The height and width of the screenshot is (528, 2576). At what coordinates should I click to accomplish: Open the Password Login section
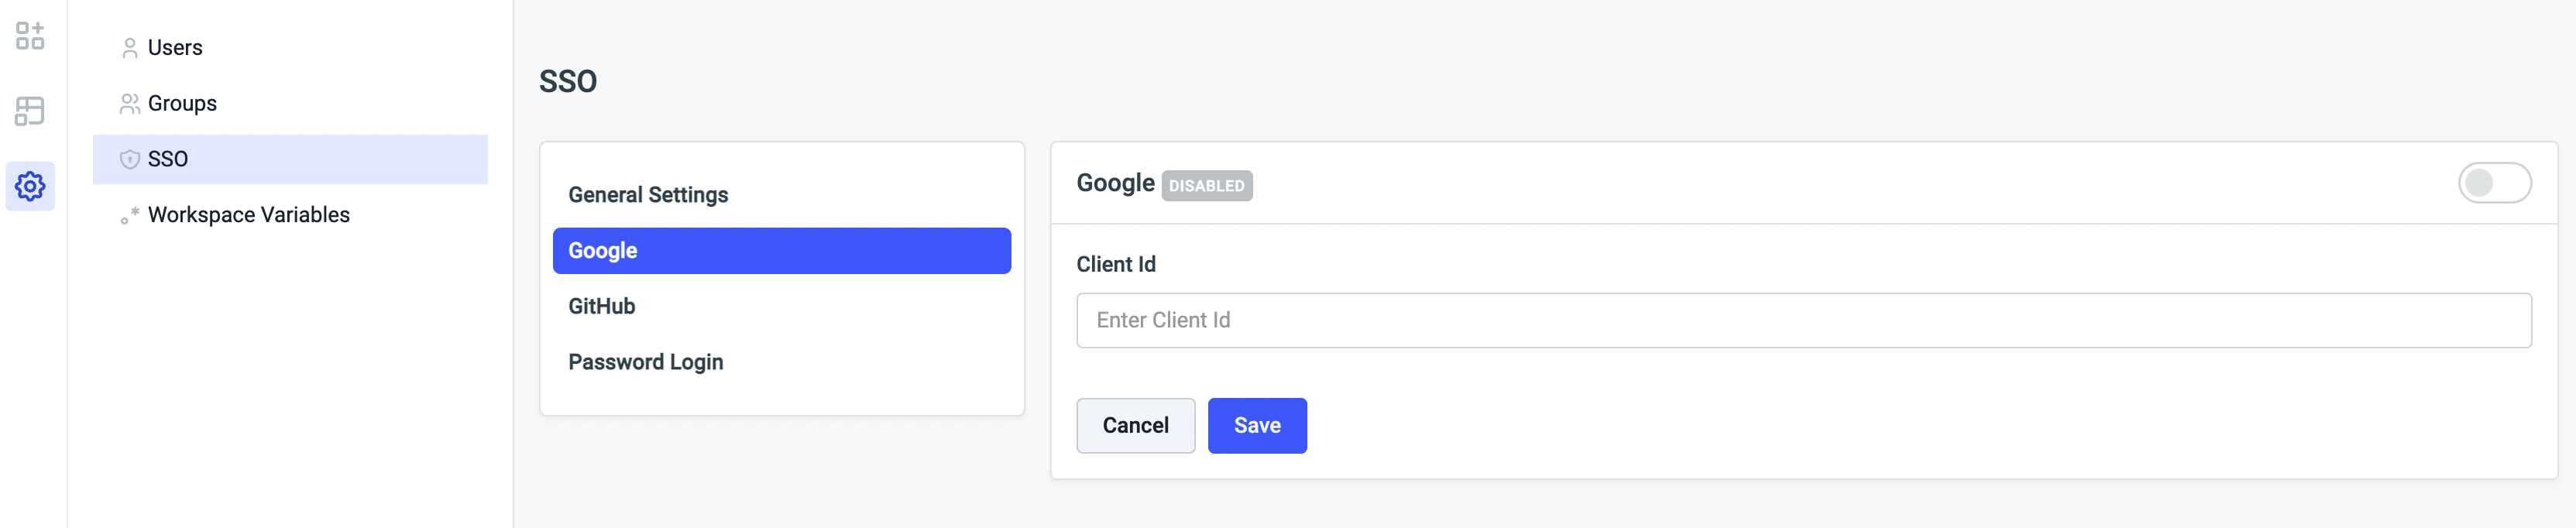tap(645, 362)
